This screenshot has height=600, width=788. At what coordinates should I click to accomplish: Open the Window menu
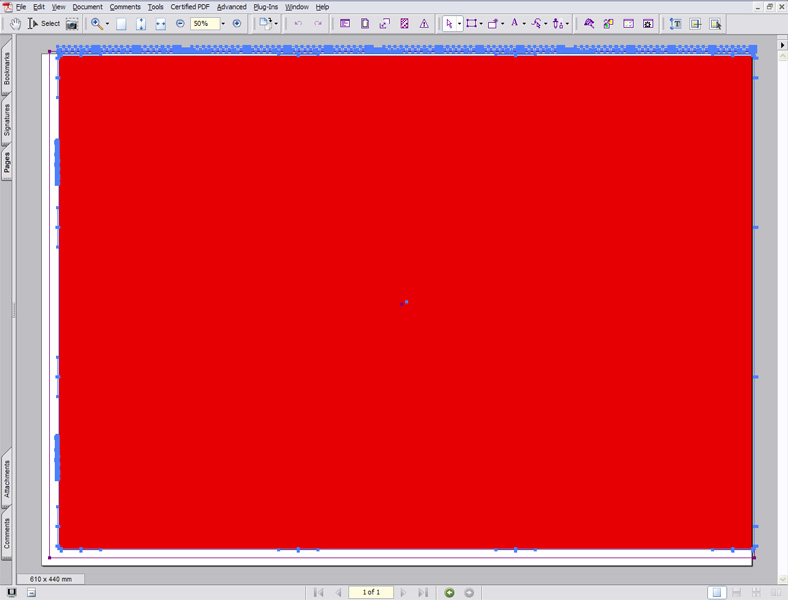pyautogui.click(x=297, y=7)
